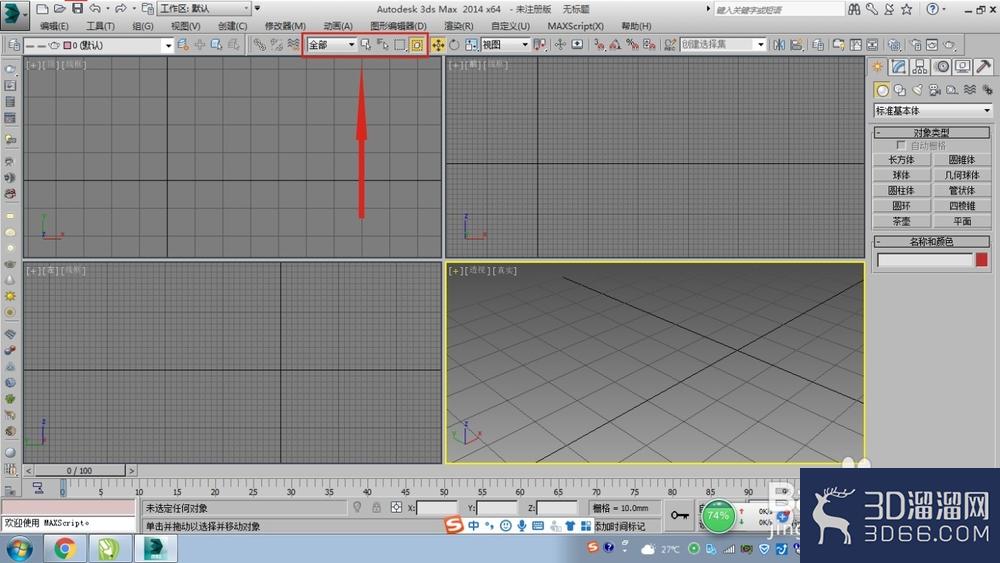1000x563 pixels.
Task: Click the Mirror tool icon
Action: pos(779,45)
